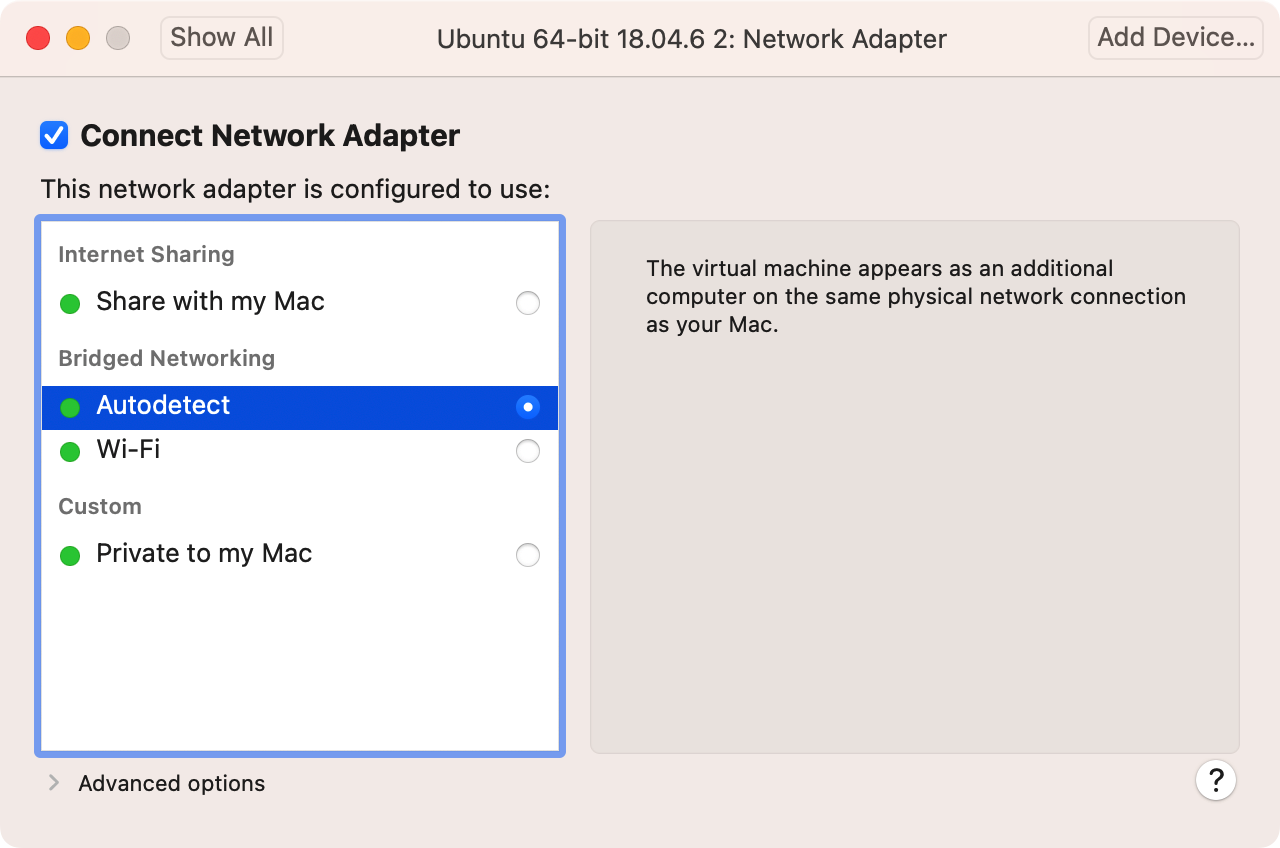The height and width of the screenshot is (848, 1280).
Task: Click the Private to my Mac entry
Action: point(204,554)
